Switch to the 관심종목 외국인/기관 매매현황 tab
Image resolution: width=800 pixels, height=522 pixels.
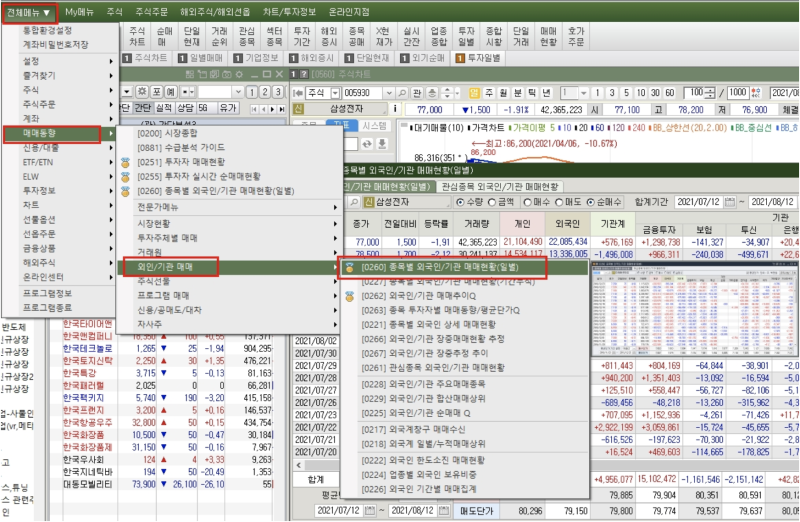tap(498, 186)
